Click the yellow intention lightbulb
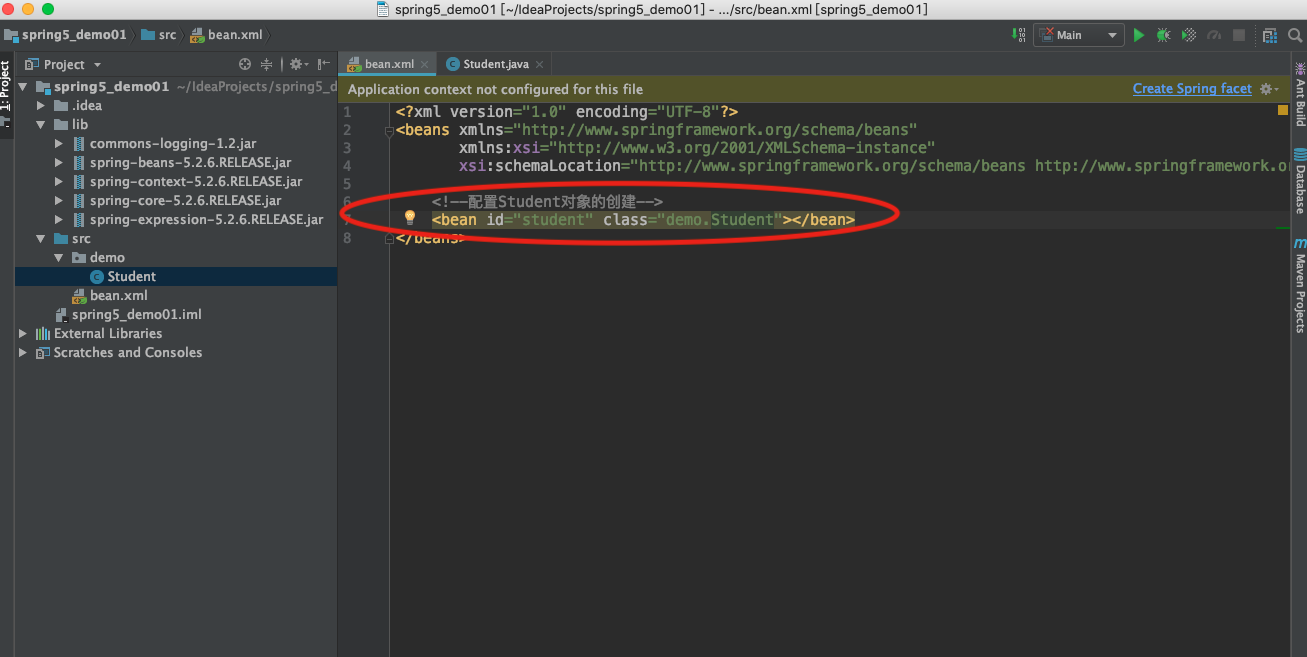 pyautogui.click(x=409, y=218)
